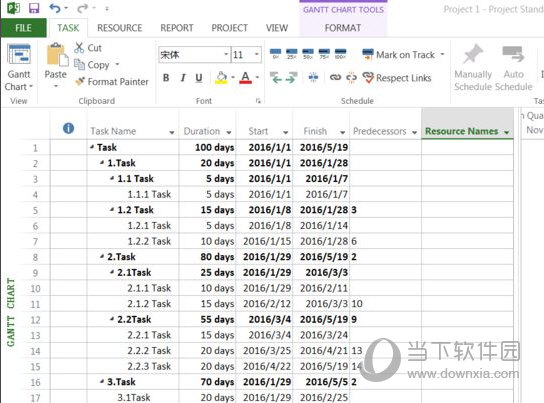Image resolution: width=544 pixels, height=403 pixels.
Task: Collapse the 2.1Task summary row
Action: point(112,272)
